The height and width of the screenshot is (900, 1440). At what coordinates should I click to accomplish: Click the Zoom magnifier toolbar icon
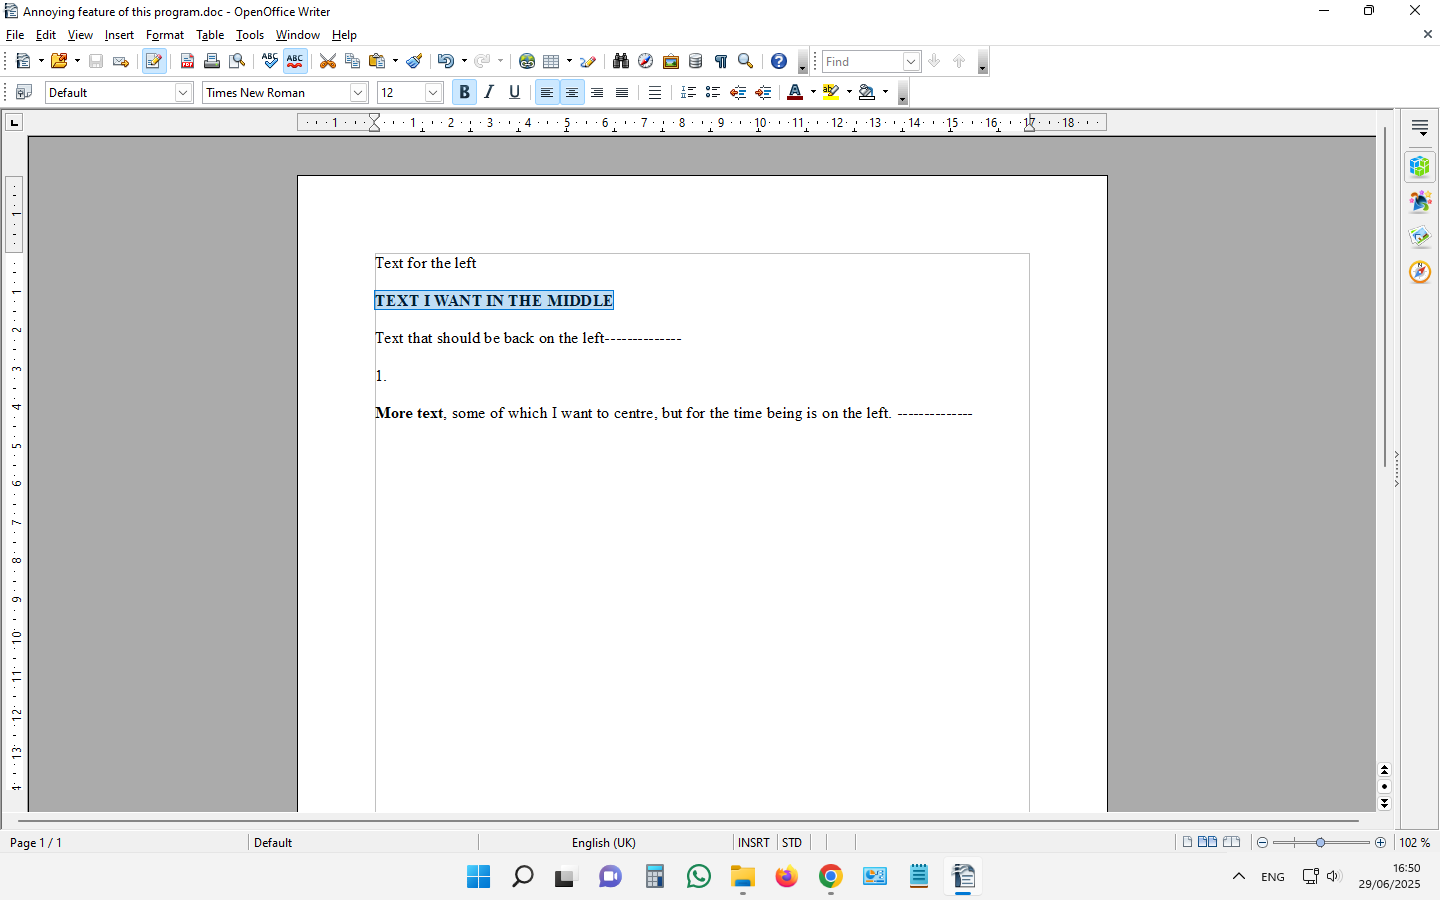tap(745, 61)
